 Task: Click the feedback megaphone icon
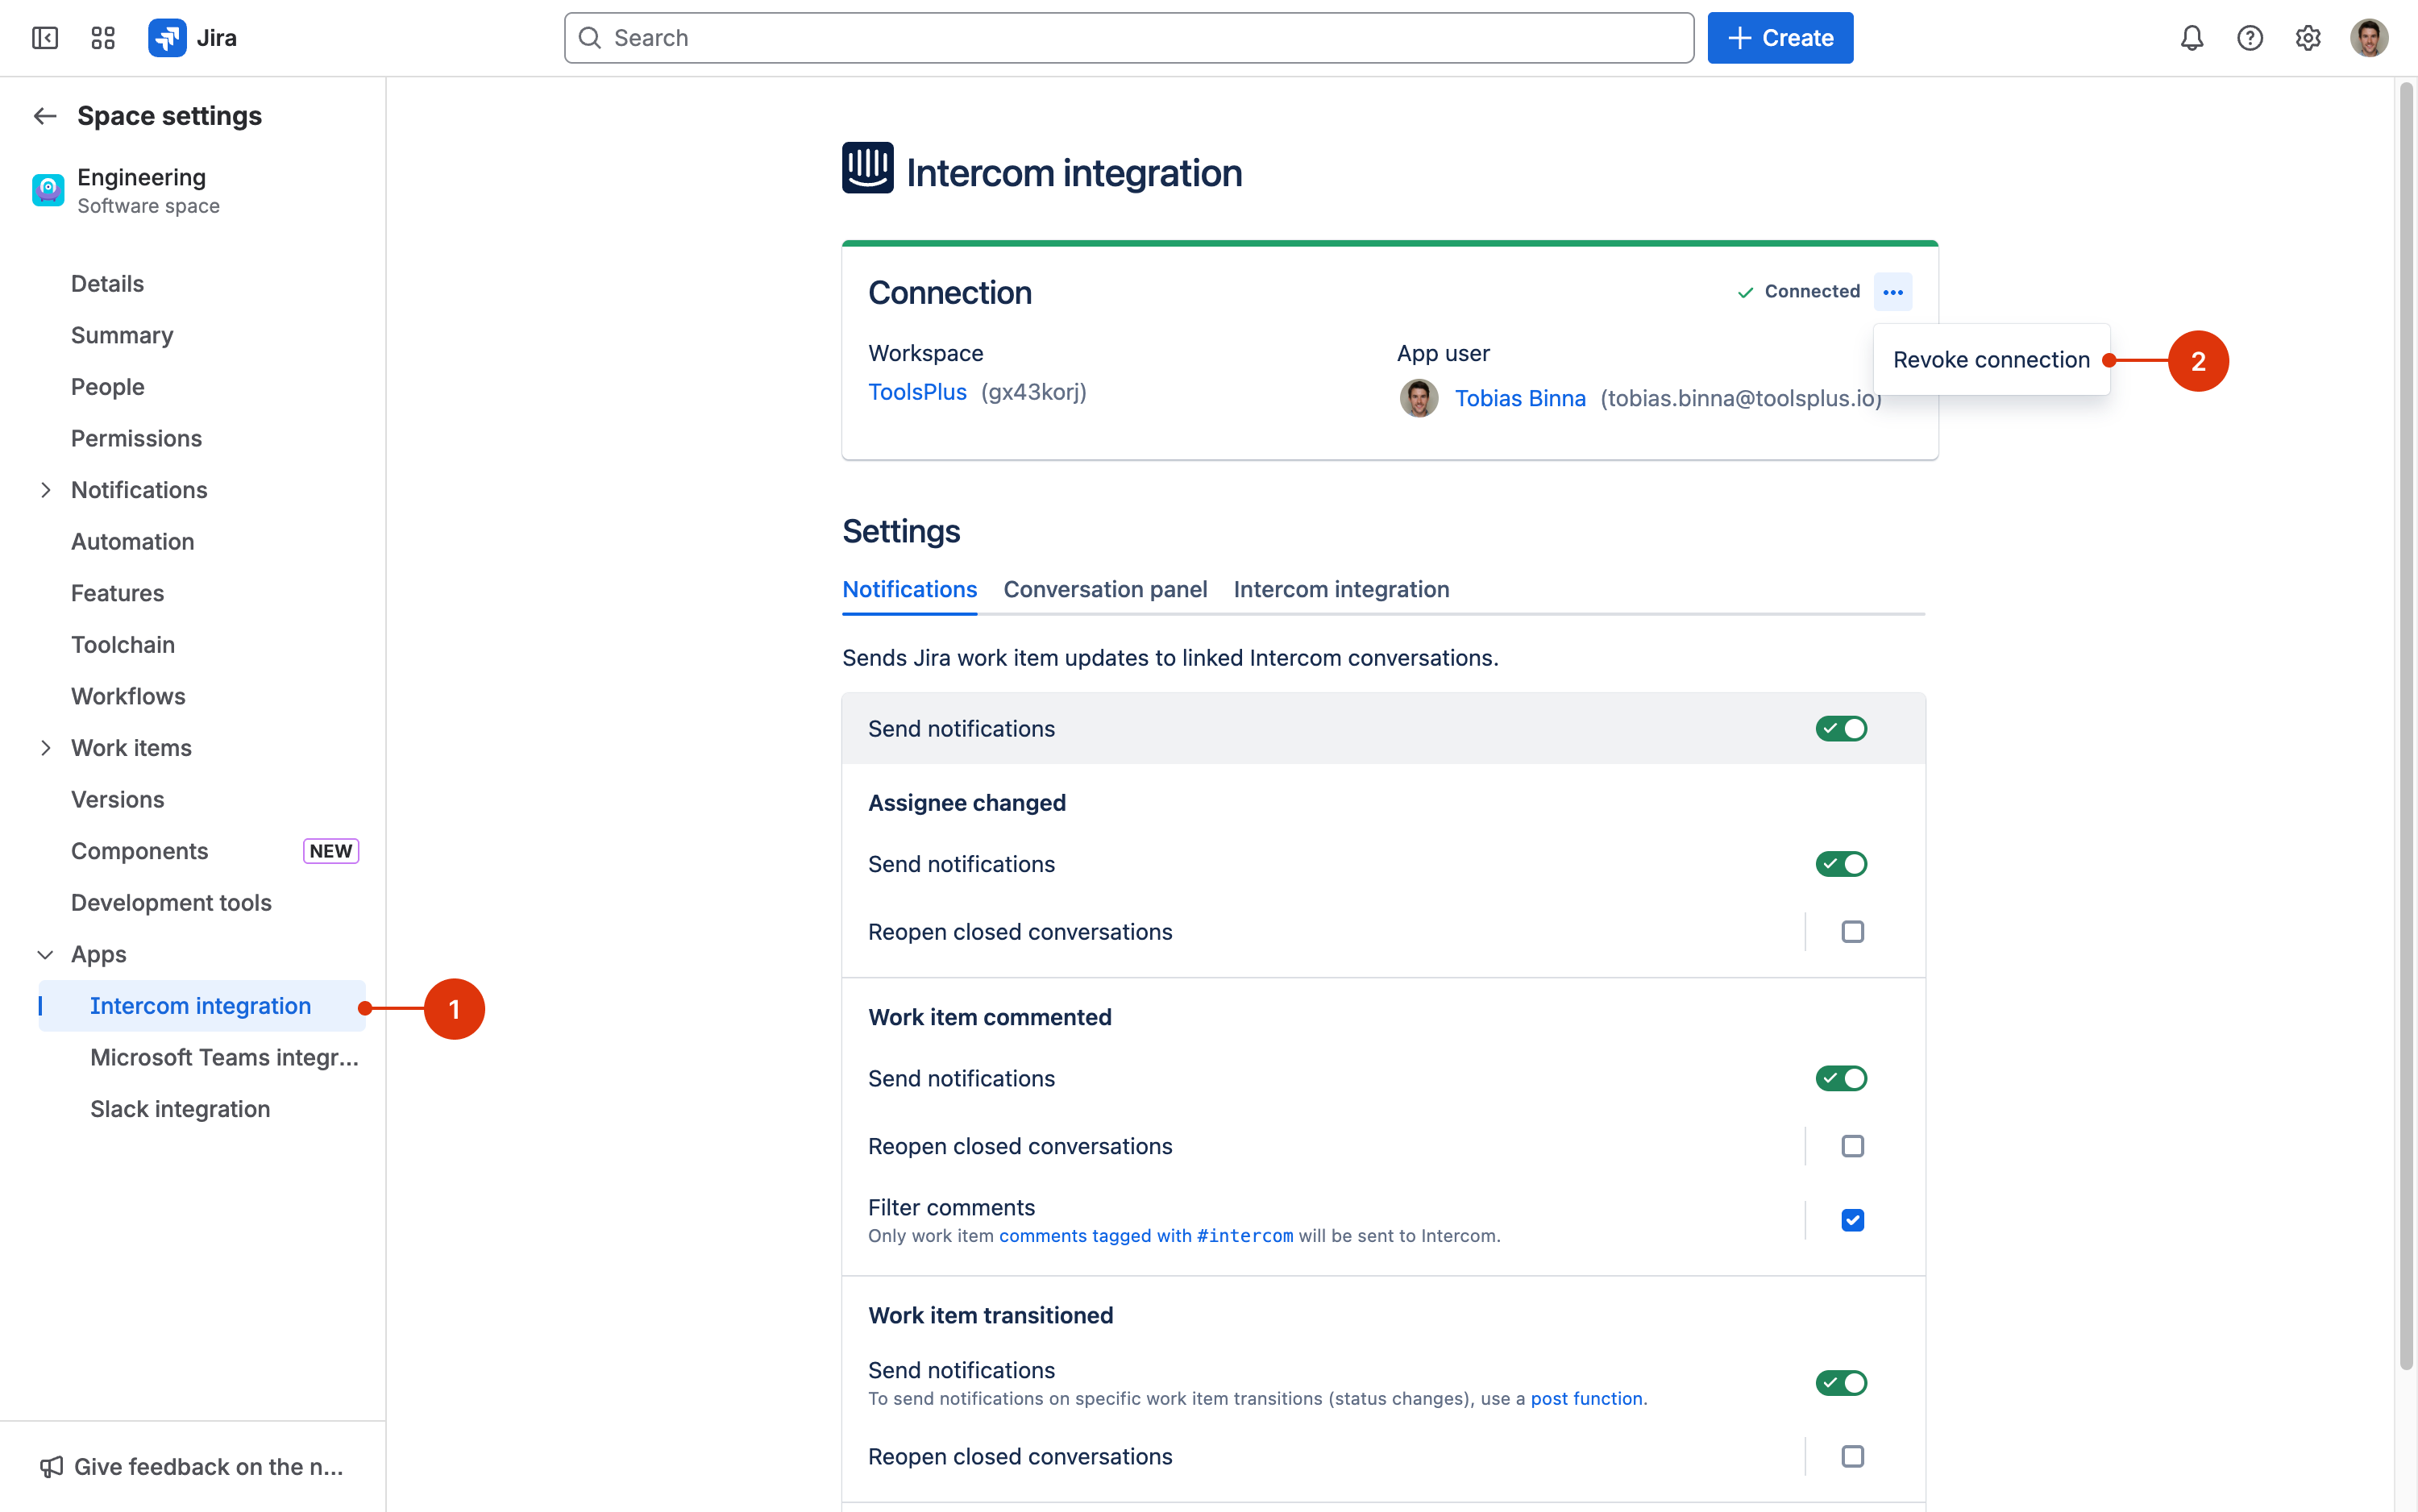click(51, 1466)
